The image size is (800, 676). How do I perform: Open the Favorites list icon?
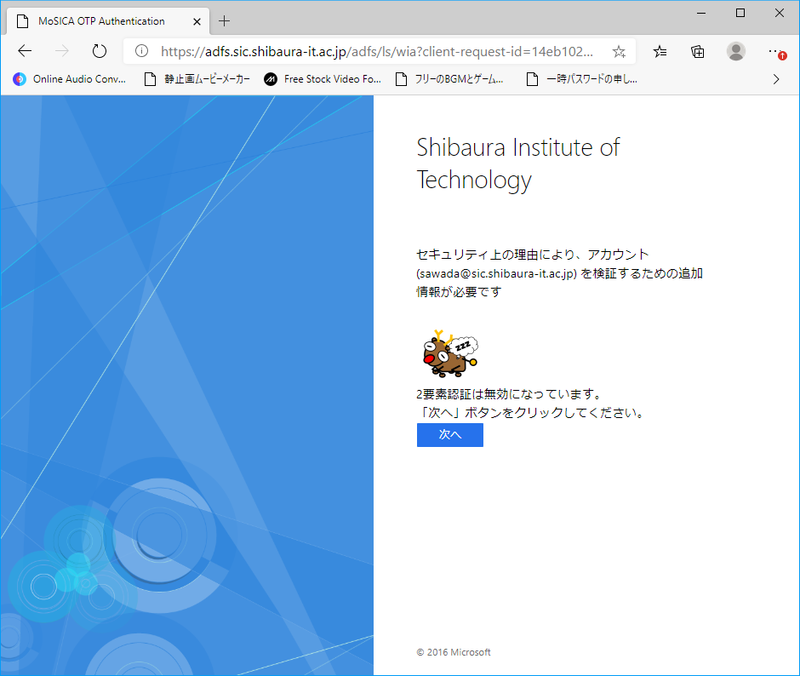[661, 51]
